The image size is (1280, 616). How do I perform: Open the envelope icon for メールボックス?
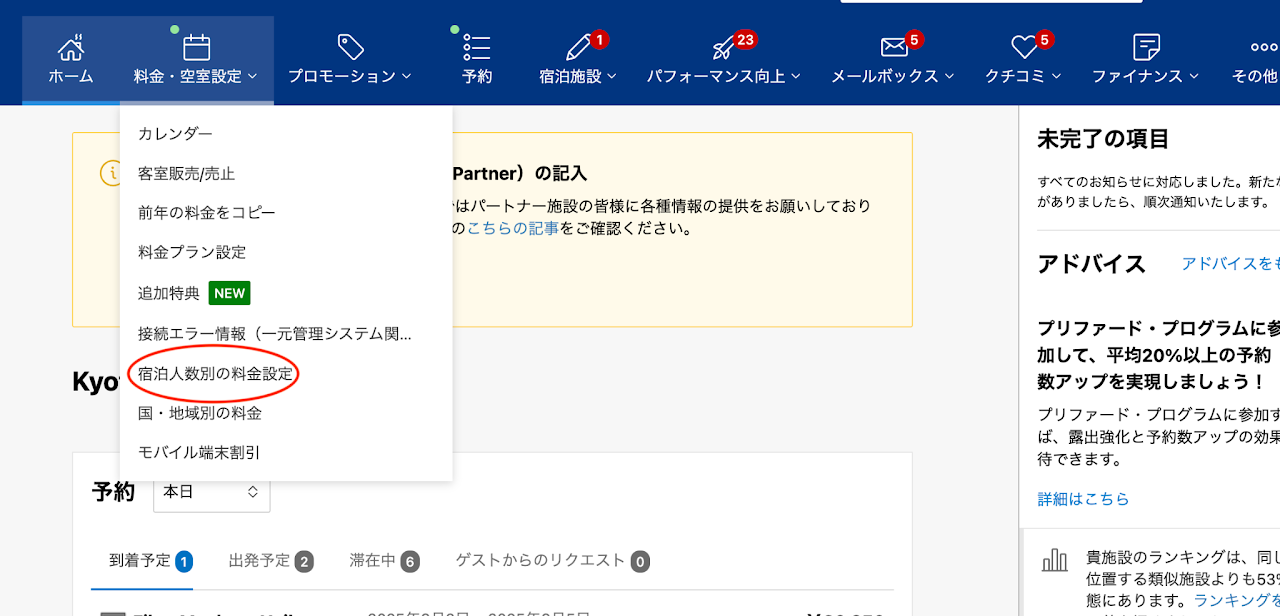pos(893,47)
